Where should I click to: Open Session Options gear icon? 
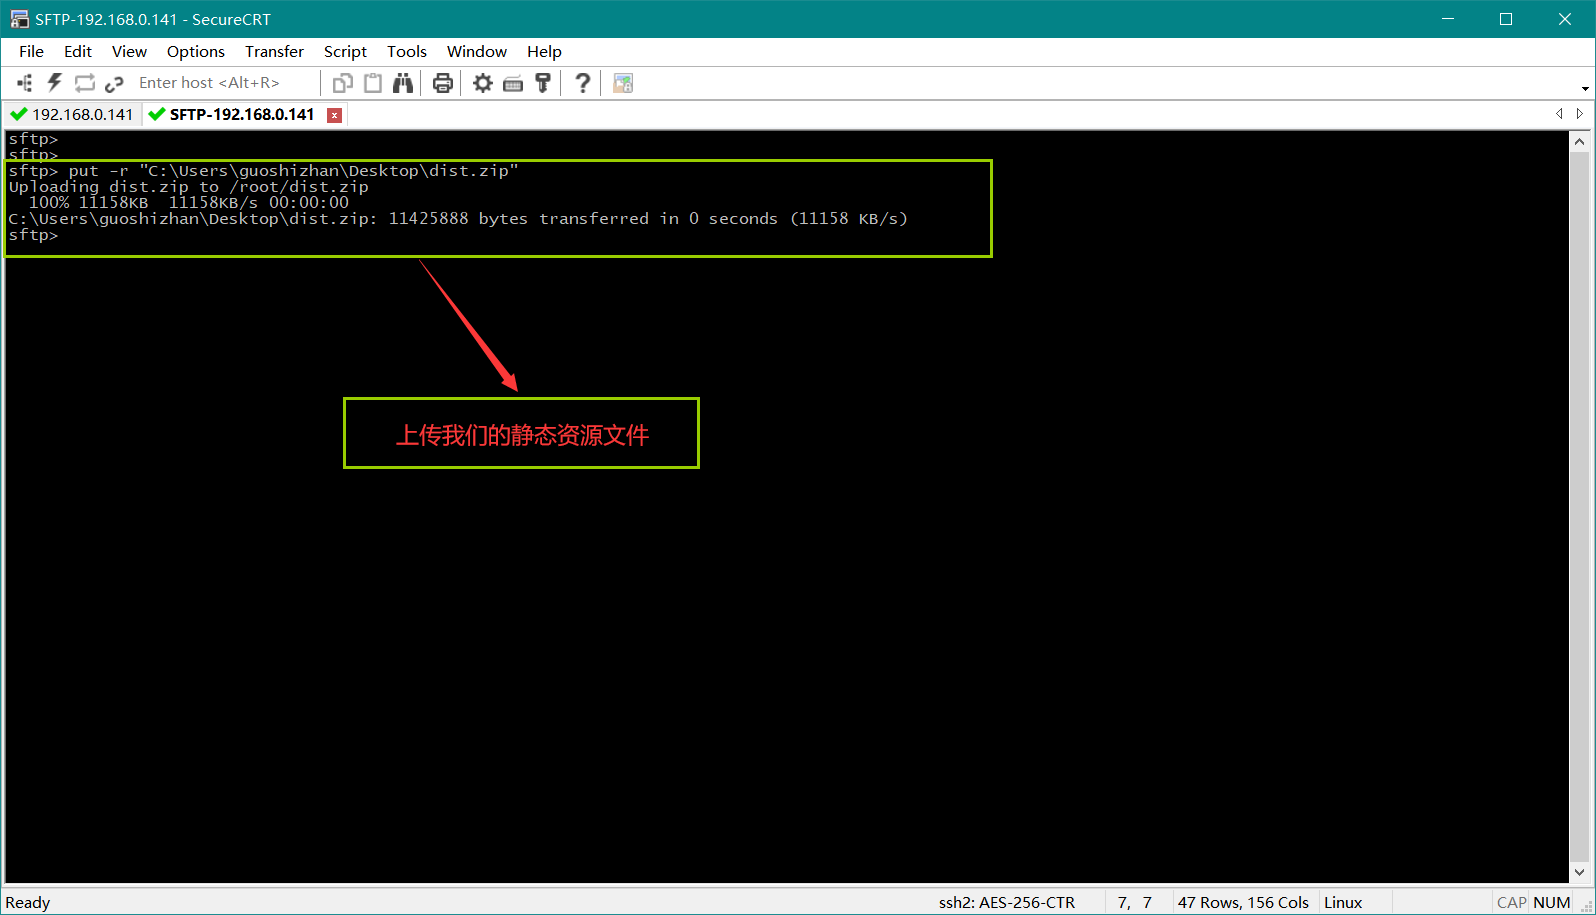point(483,83)
